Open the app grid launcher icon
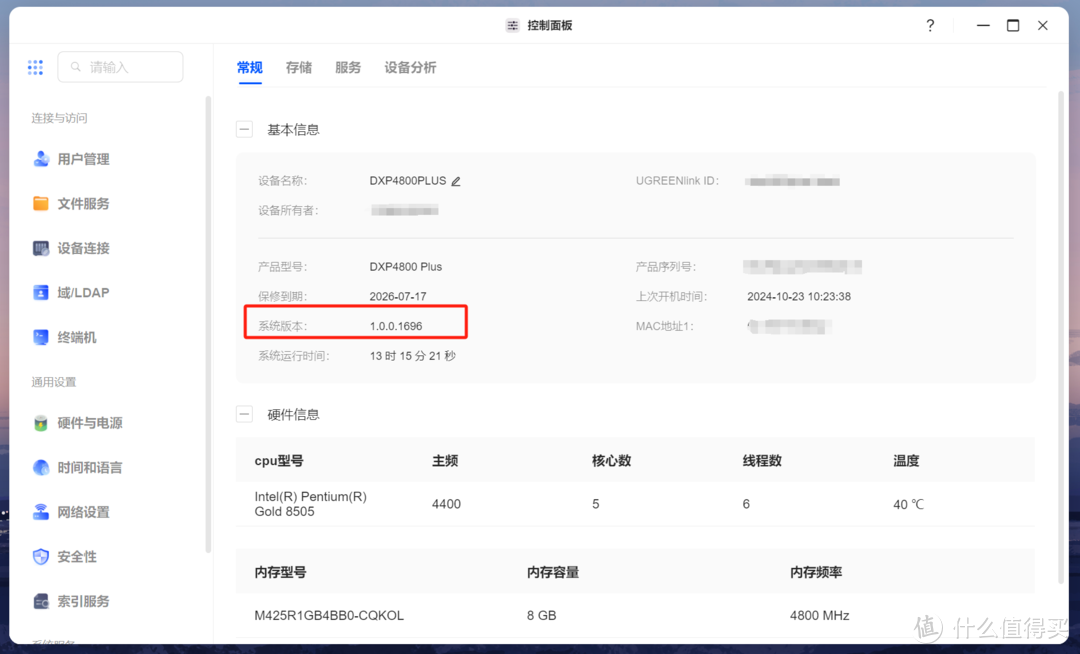This screenshot has width=1080, height=654. point(35,67)
